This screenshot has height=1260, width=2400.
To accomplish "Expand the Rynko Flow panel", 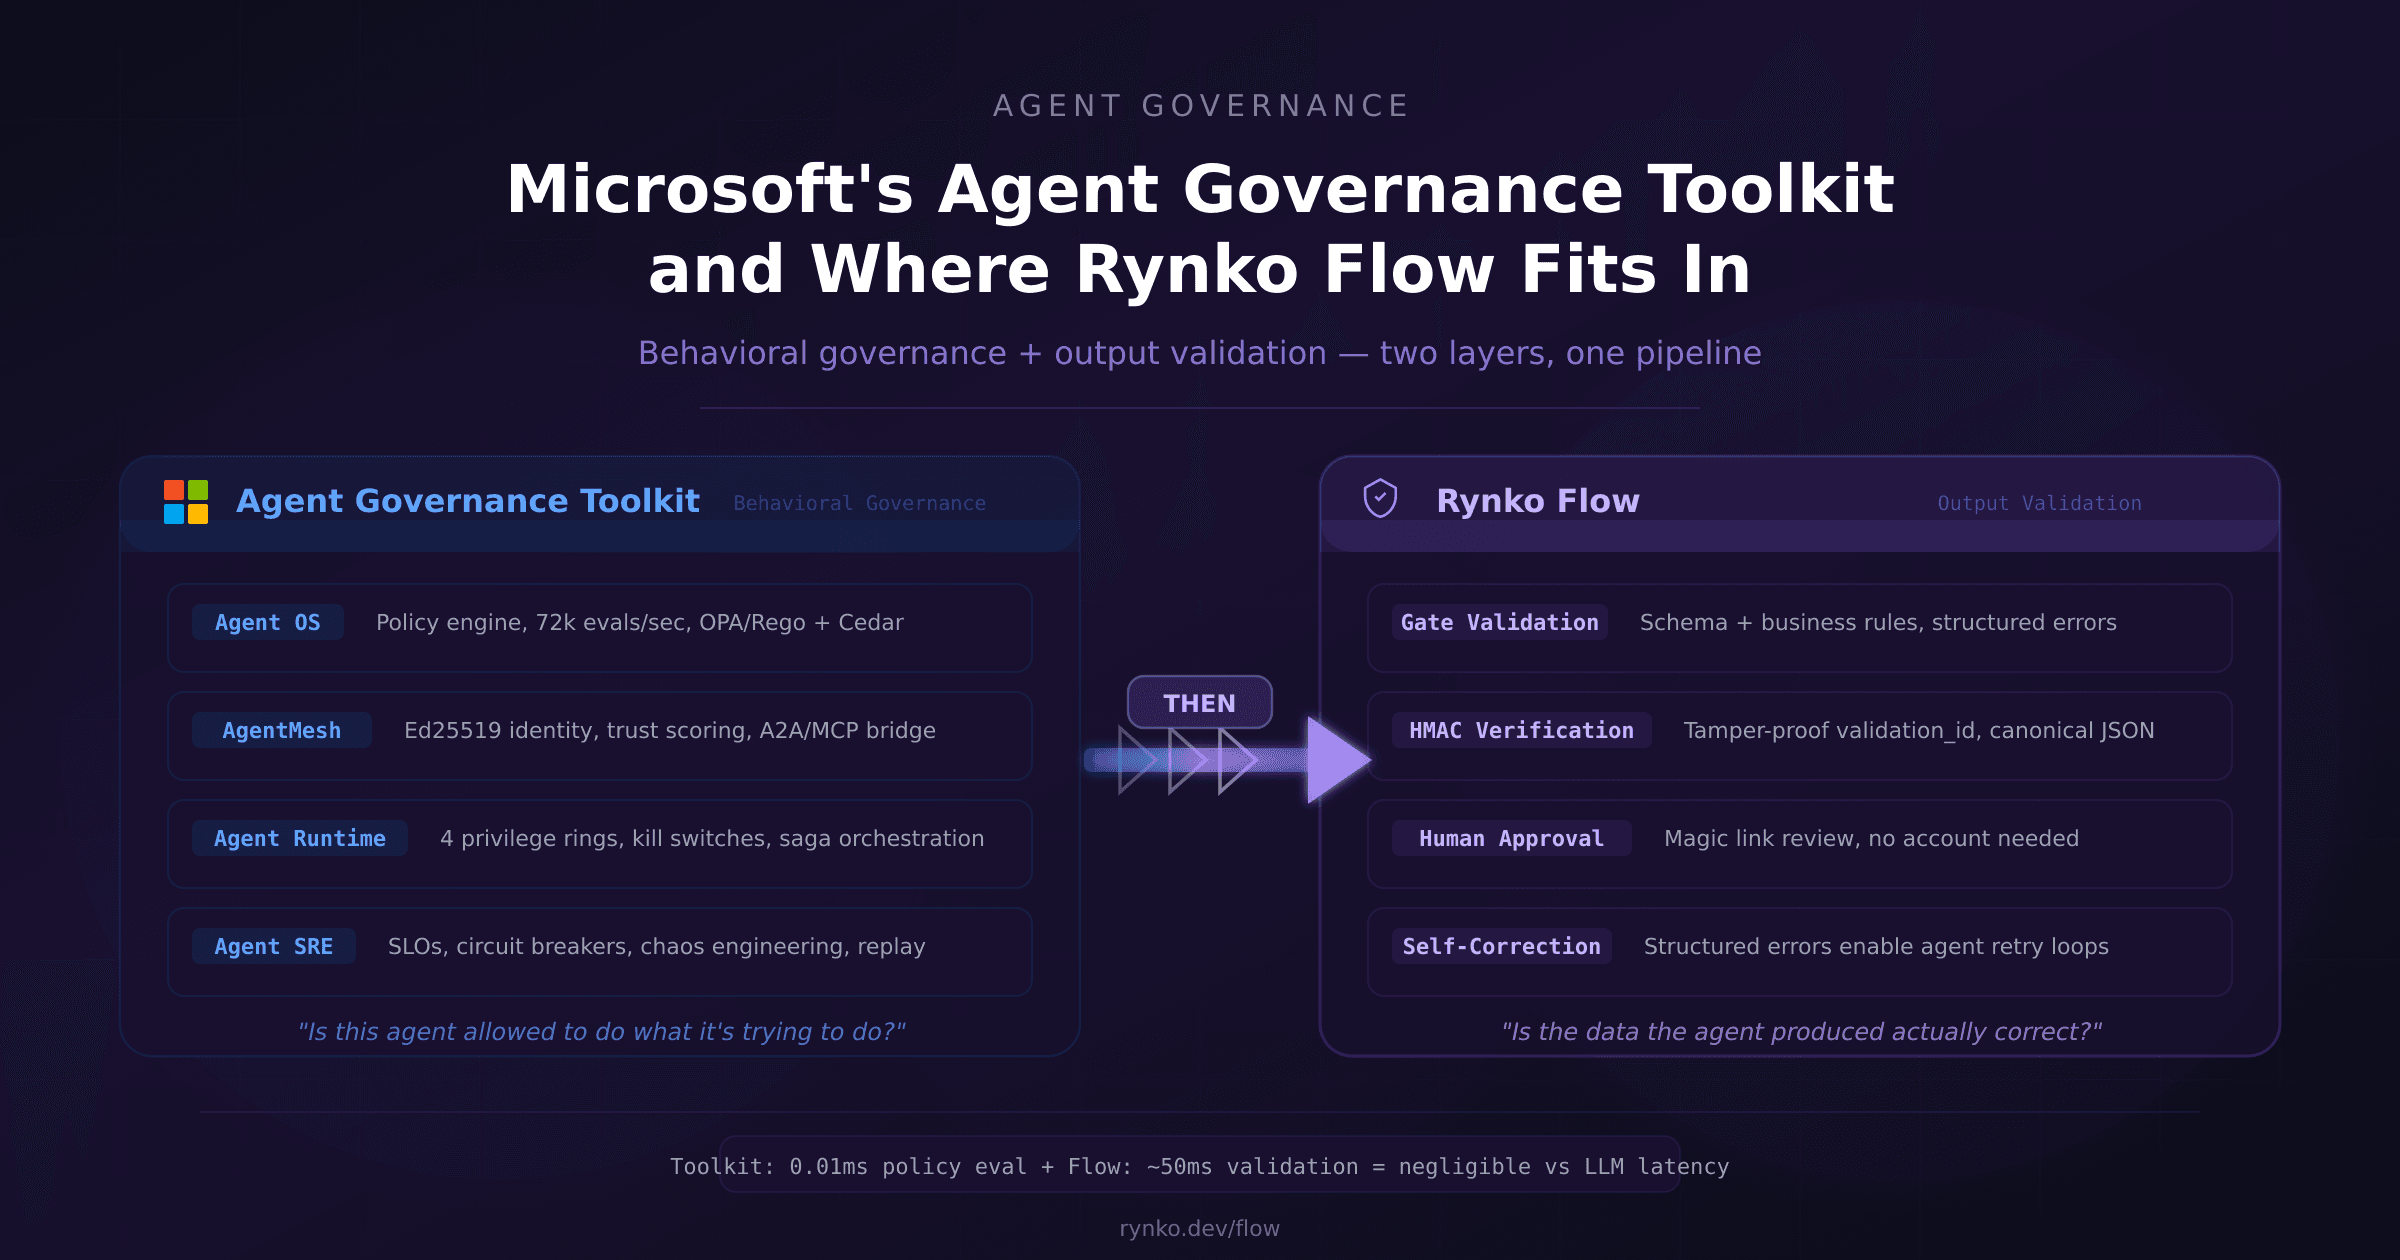I will point(1537,500).
